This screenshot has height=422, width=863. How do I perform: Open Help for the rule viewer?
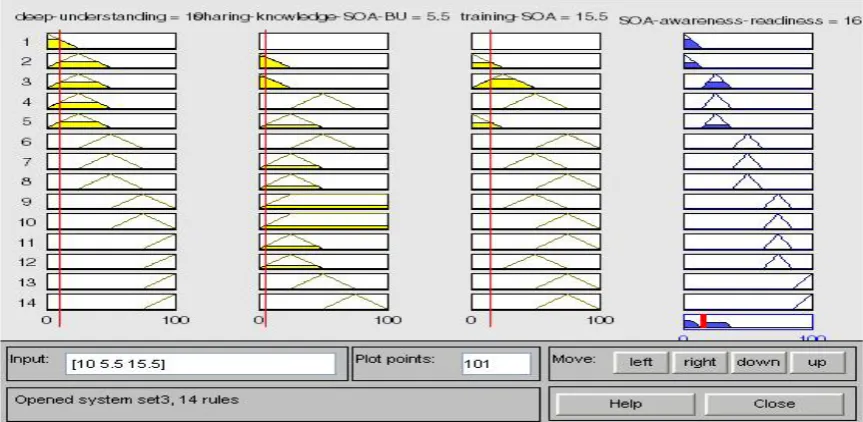pyautogui.click(x=625, y=404)
